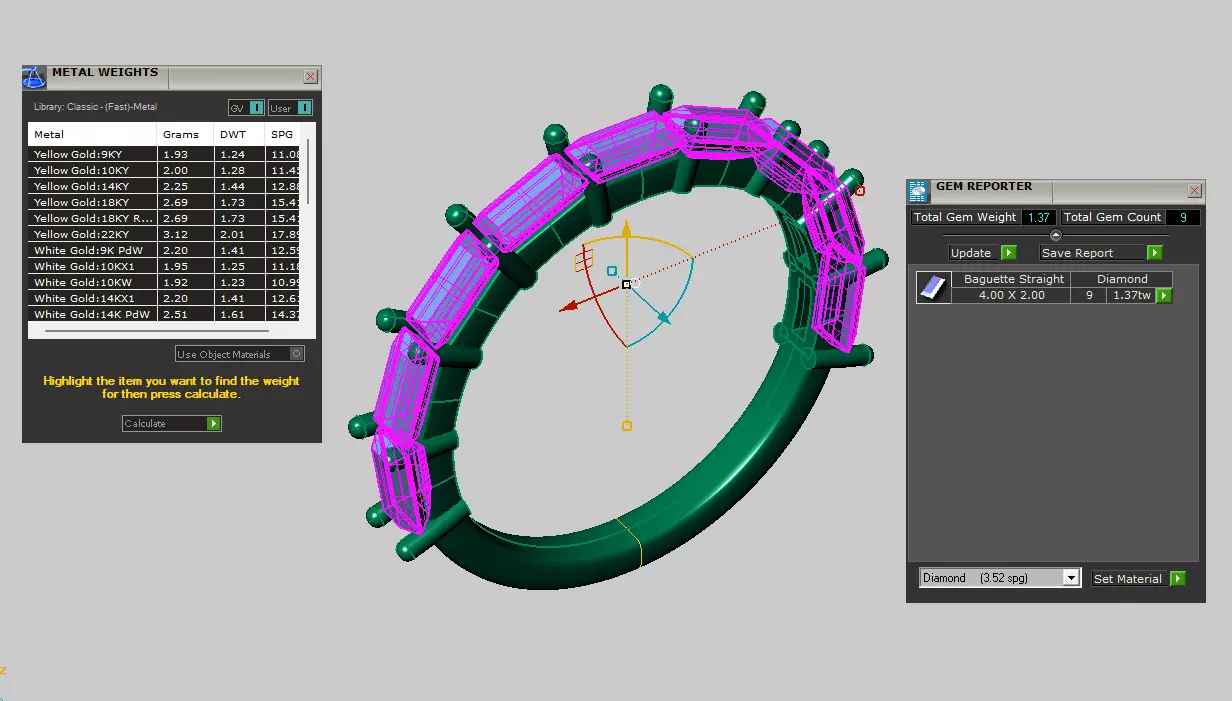Select the Yellow Gold:18KY row
The width and height of the screenshot is (1232, 701).
tap(164, 202)
